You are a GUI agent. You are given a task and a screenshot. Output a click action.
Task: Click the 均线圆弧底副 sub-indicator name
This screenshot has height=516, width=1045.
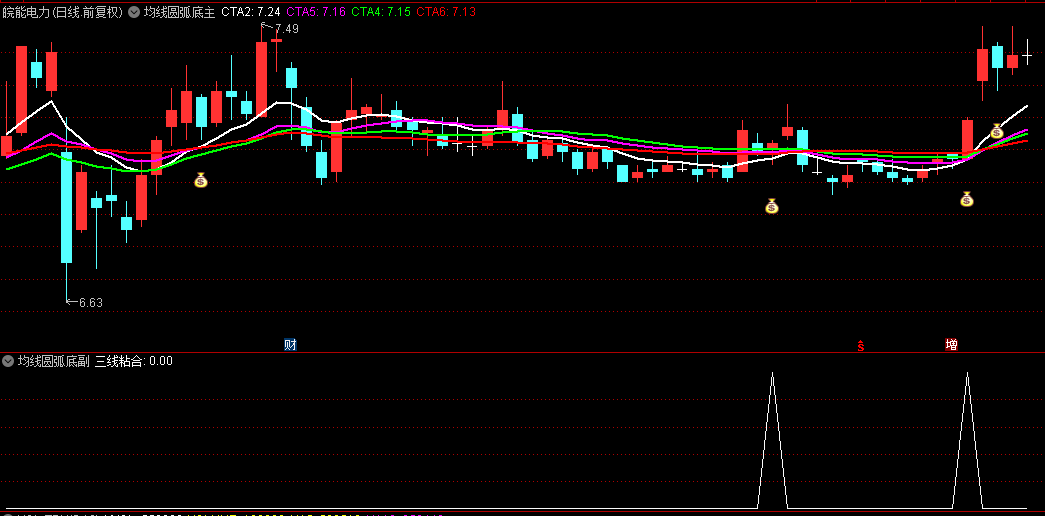pos(53,361)
